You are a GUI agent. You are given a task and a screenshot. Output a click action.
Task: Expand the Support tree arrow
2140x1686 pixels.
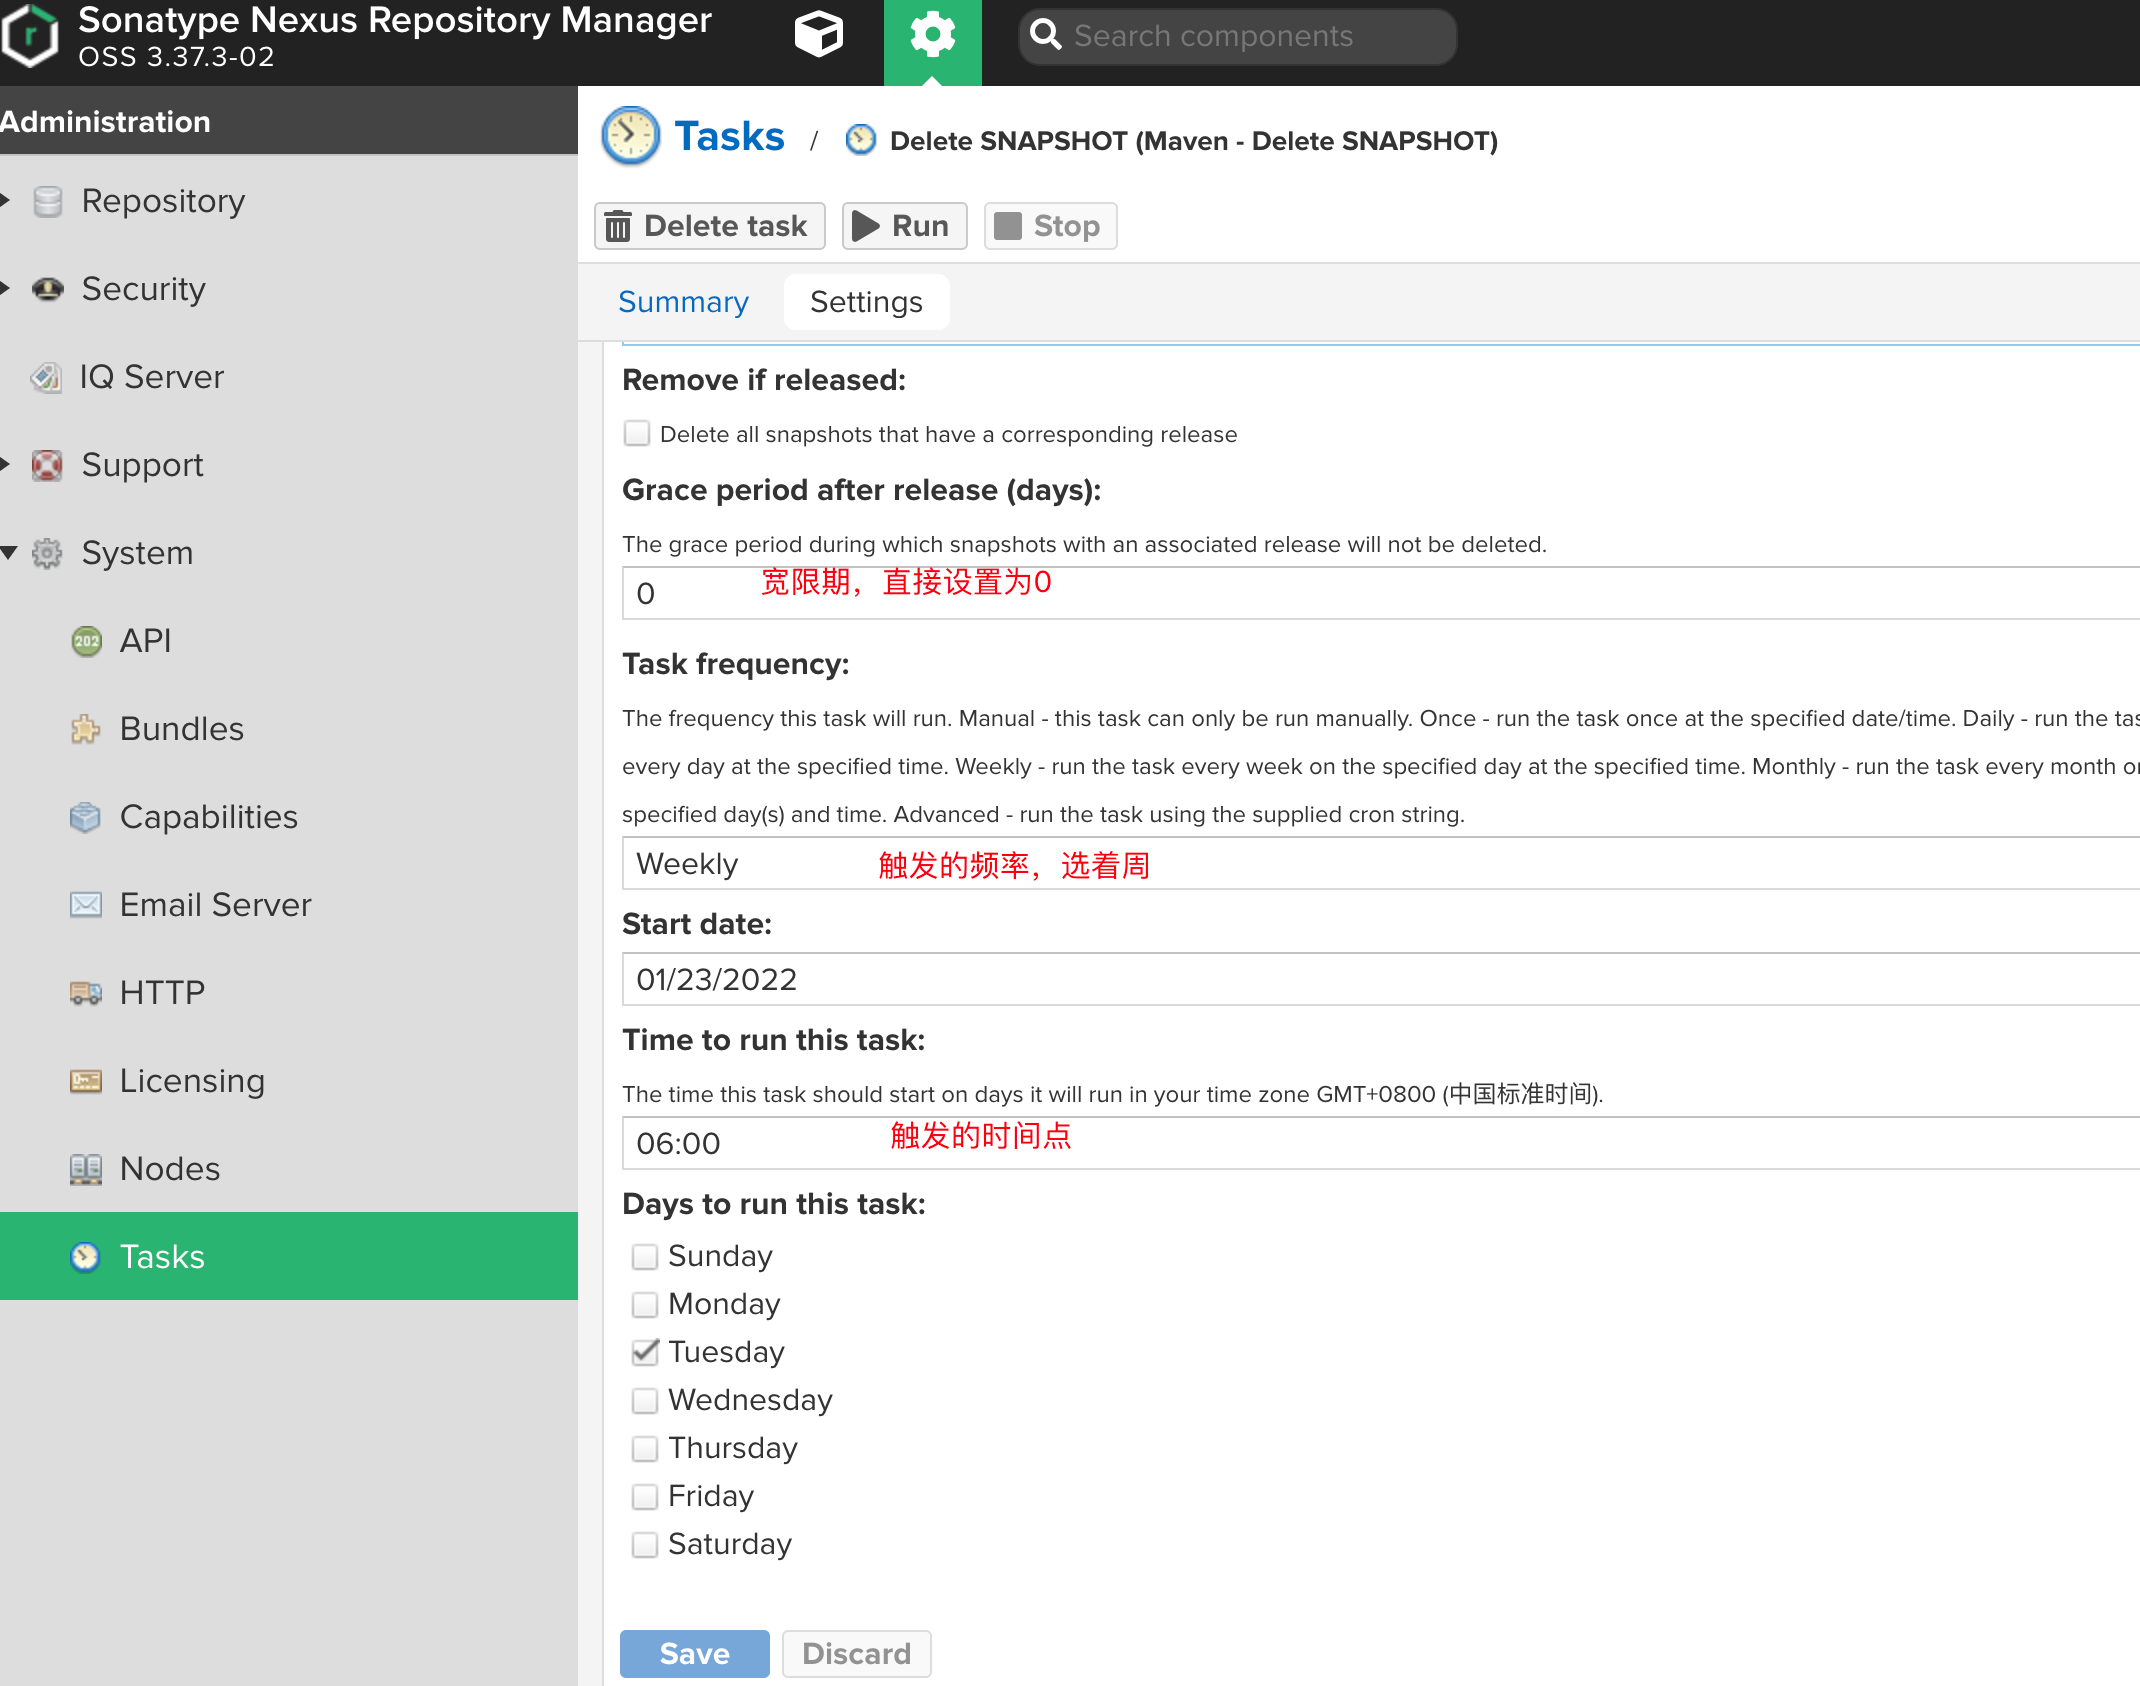click(5, 464)
